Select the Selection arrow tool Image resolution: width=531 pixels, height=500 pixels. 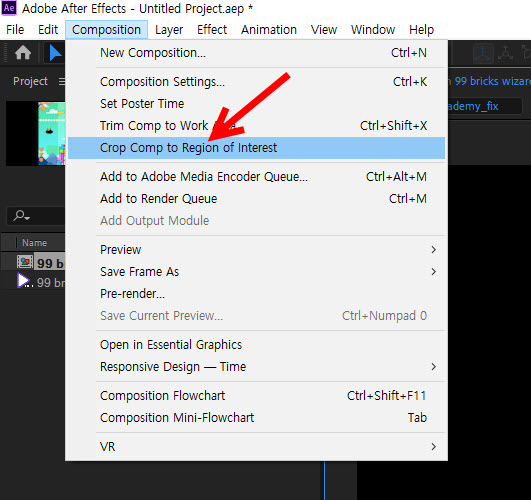point(55,53)
